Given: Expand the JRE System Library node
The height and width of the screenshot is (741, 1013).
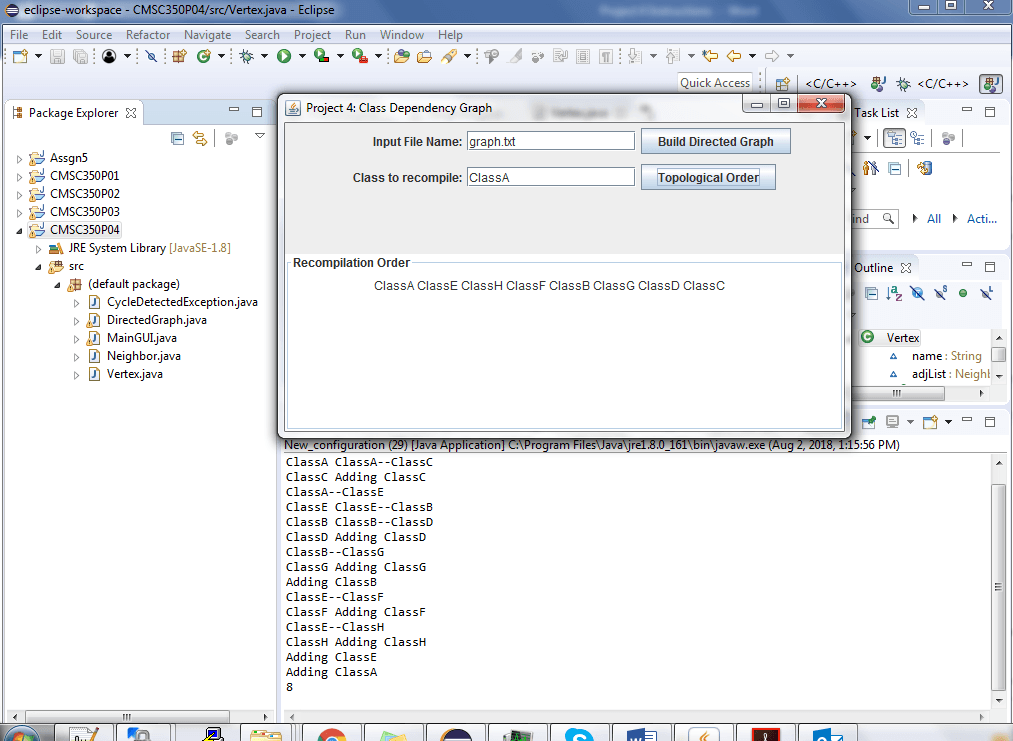Looking at the screenshot, I should 38,249.
